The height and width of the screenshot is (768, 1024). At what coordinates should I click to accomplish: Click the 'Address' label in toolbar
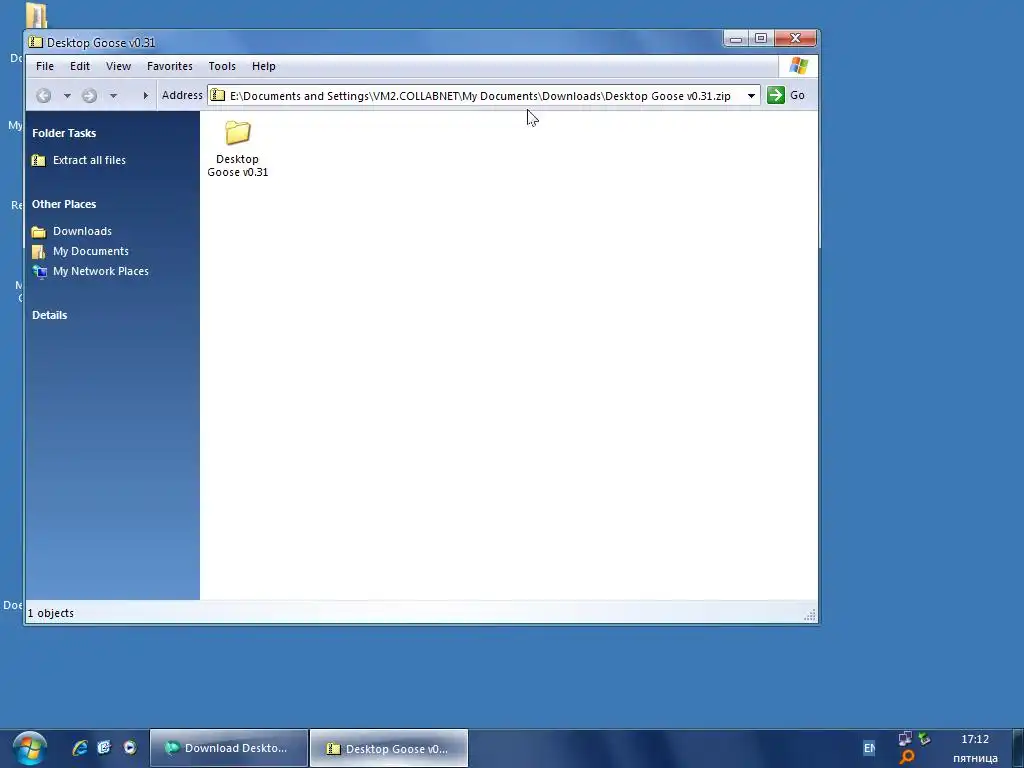(182, 95)
